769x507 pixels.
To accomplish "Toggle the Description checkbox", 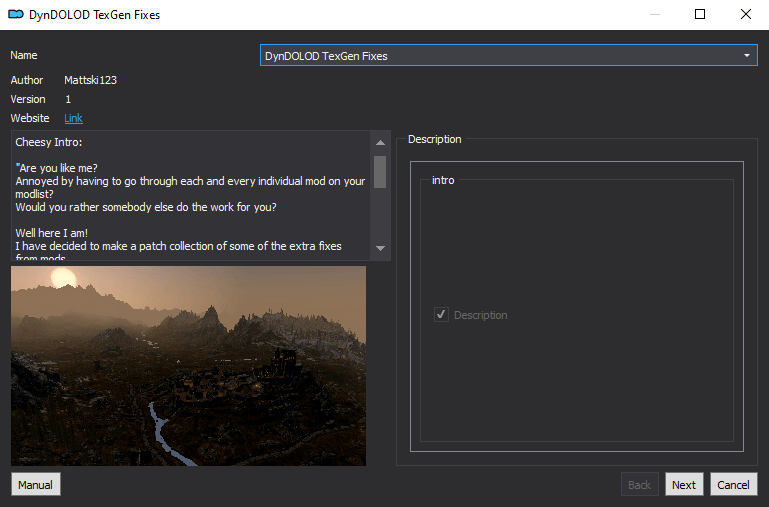I will point(441,315).
